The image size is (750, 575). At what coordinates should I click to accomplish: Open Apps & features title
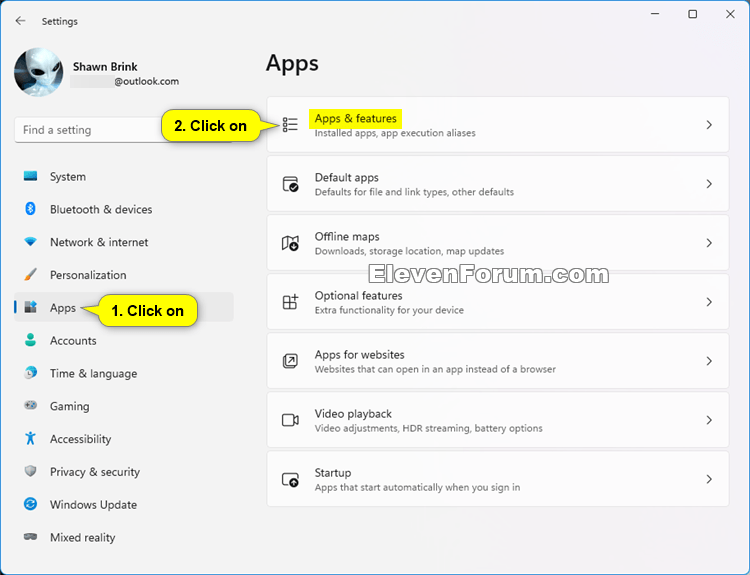[355, 118]
